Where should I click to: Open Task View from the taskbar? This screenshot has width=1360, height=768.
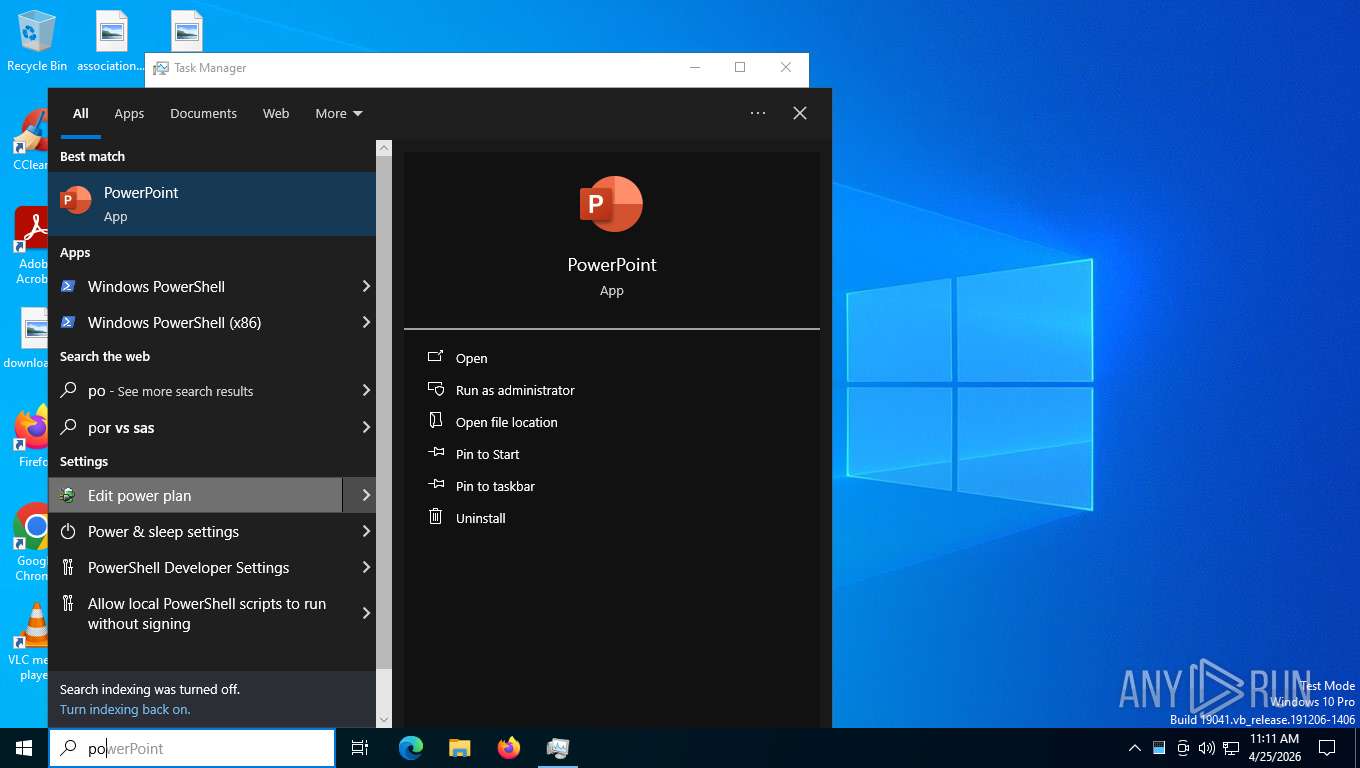360,748
